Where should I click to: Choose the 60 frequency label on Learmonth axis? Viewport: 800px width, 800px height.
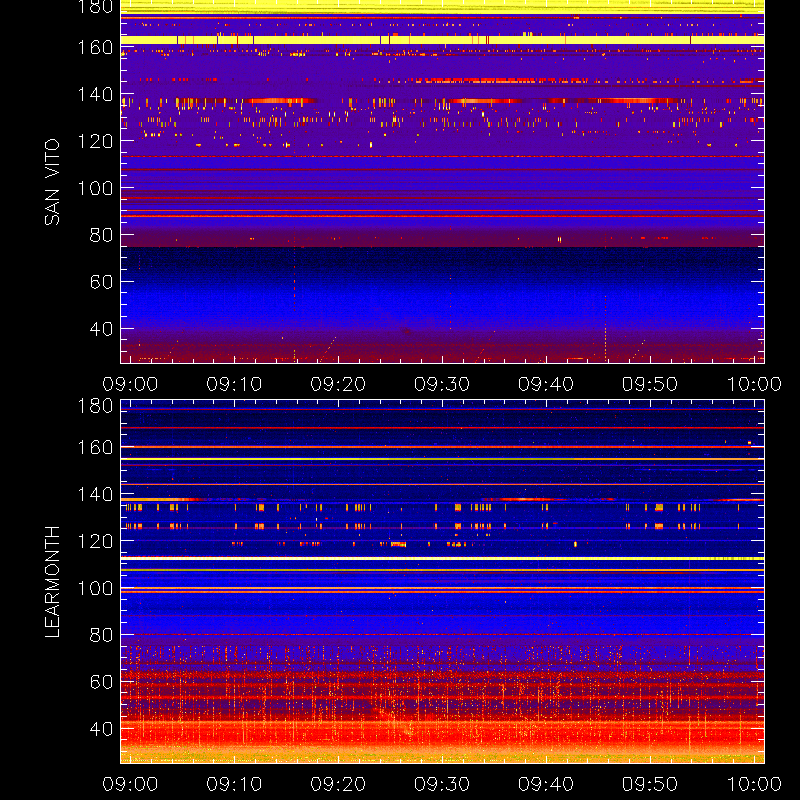point(102,682)
